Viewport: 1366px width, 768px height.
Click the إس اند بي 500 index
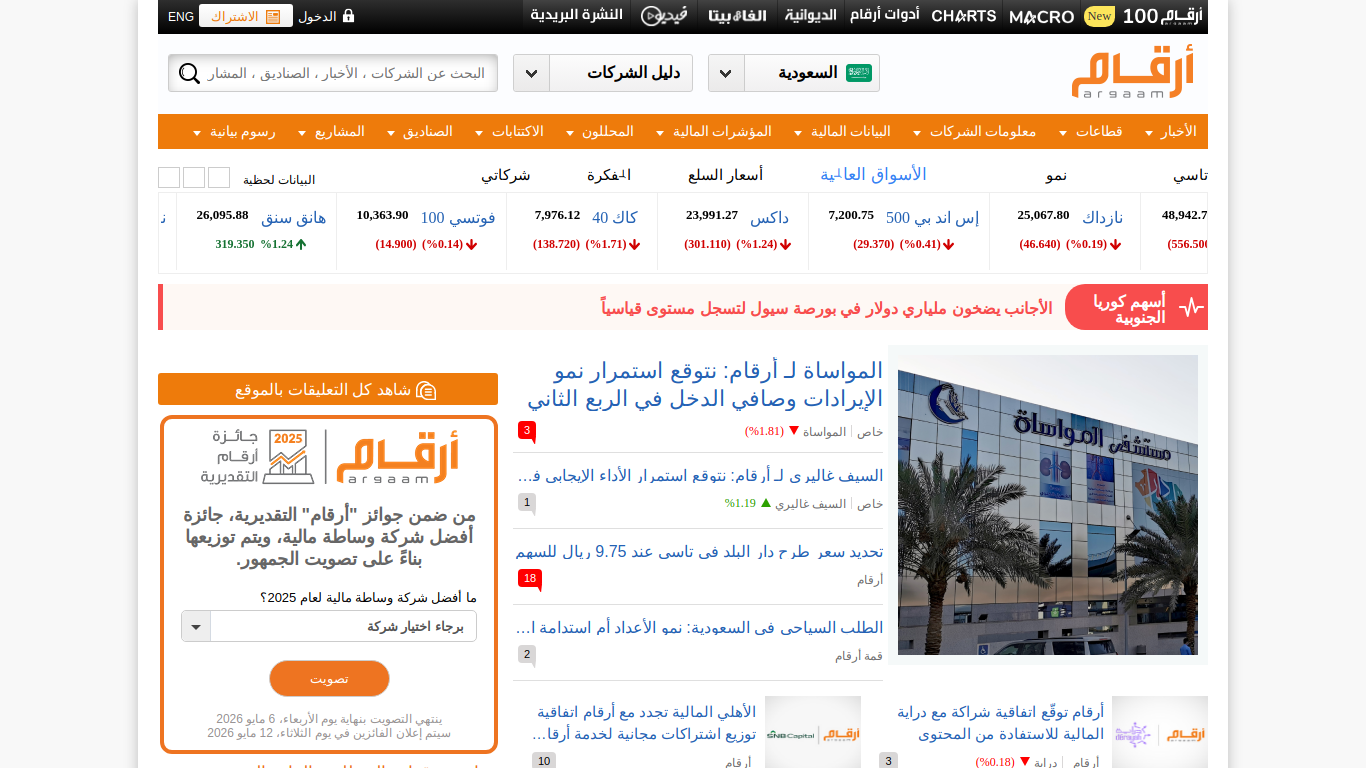point(933,218)
